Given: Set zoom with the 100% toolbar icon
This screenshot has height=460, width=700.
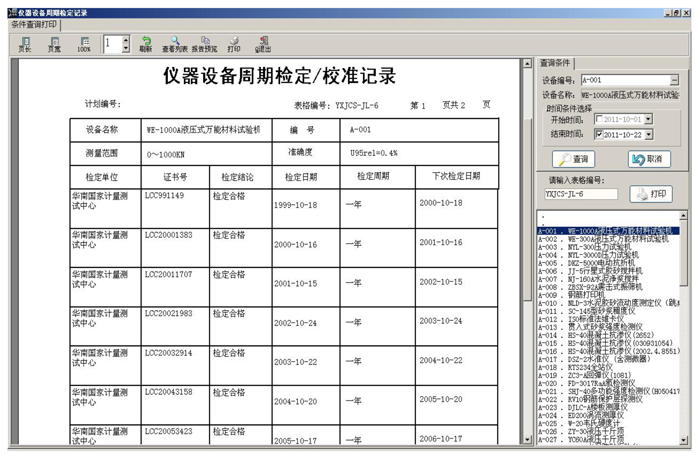Looking at the screenshot, I should 84,43.
